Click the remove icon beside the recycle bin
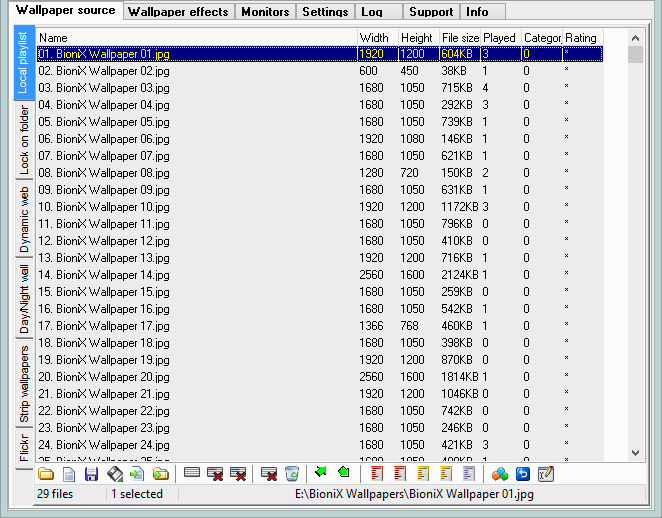662x518 pixels. click(269, 474)
